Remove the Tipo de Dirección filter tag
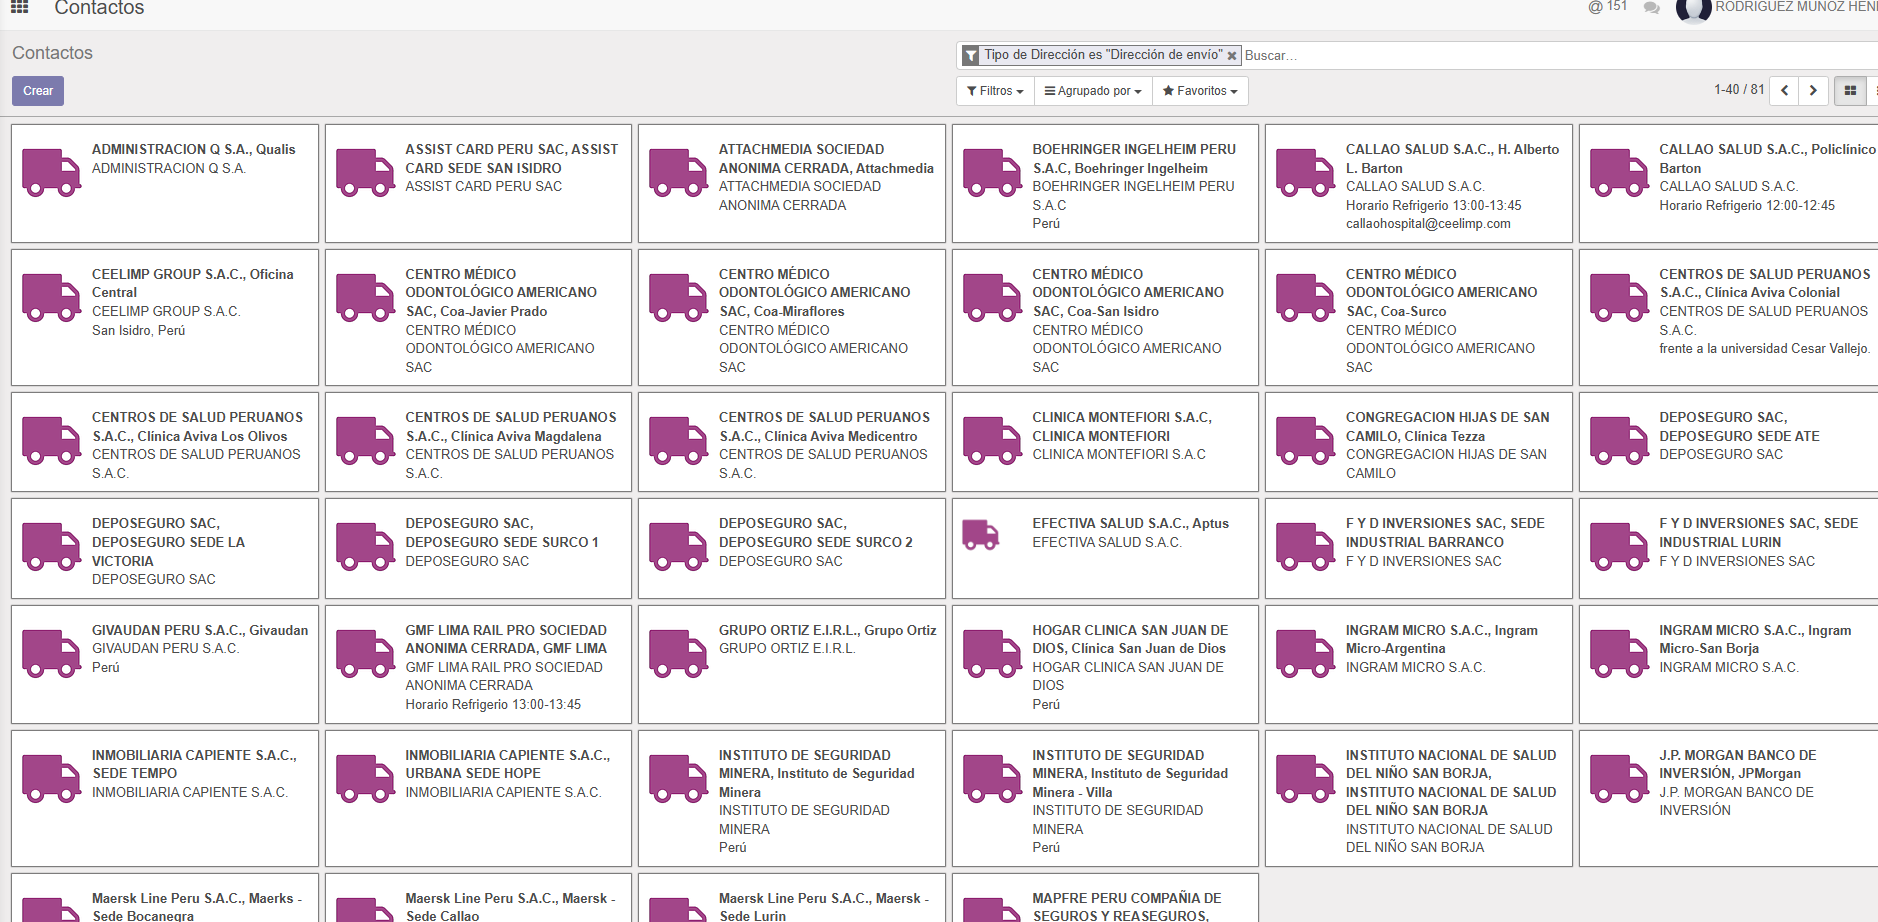This screenshot has height=922, width=1878. coord(1232,56)
